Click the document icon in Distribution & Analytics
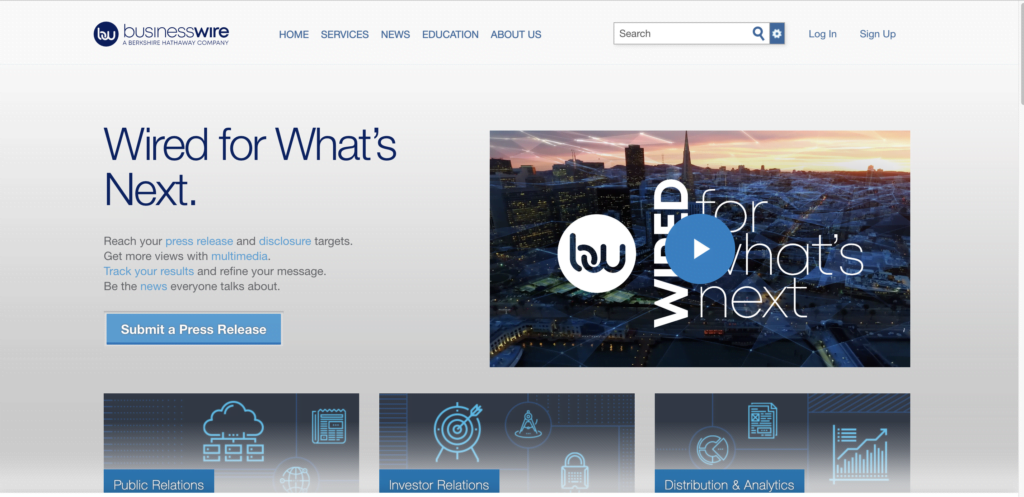1024x497 pixels. [x=762, y=421]
